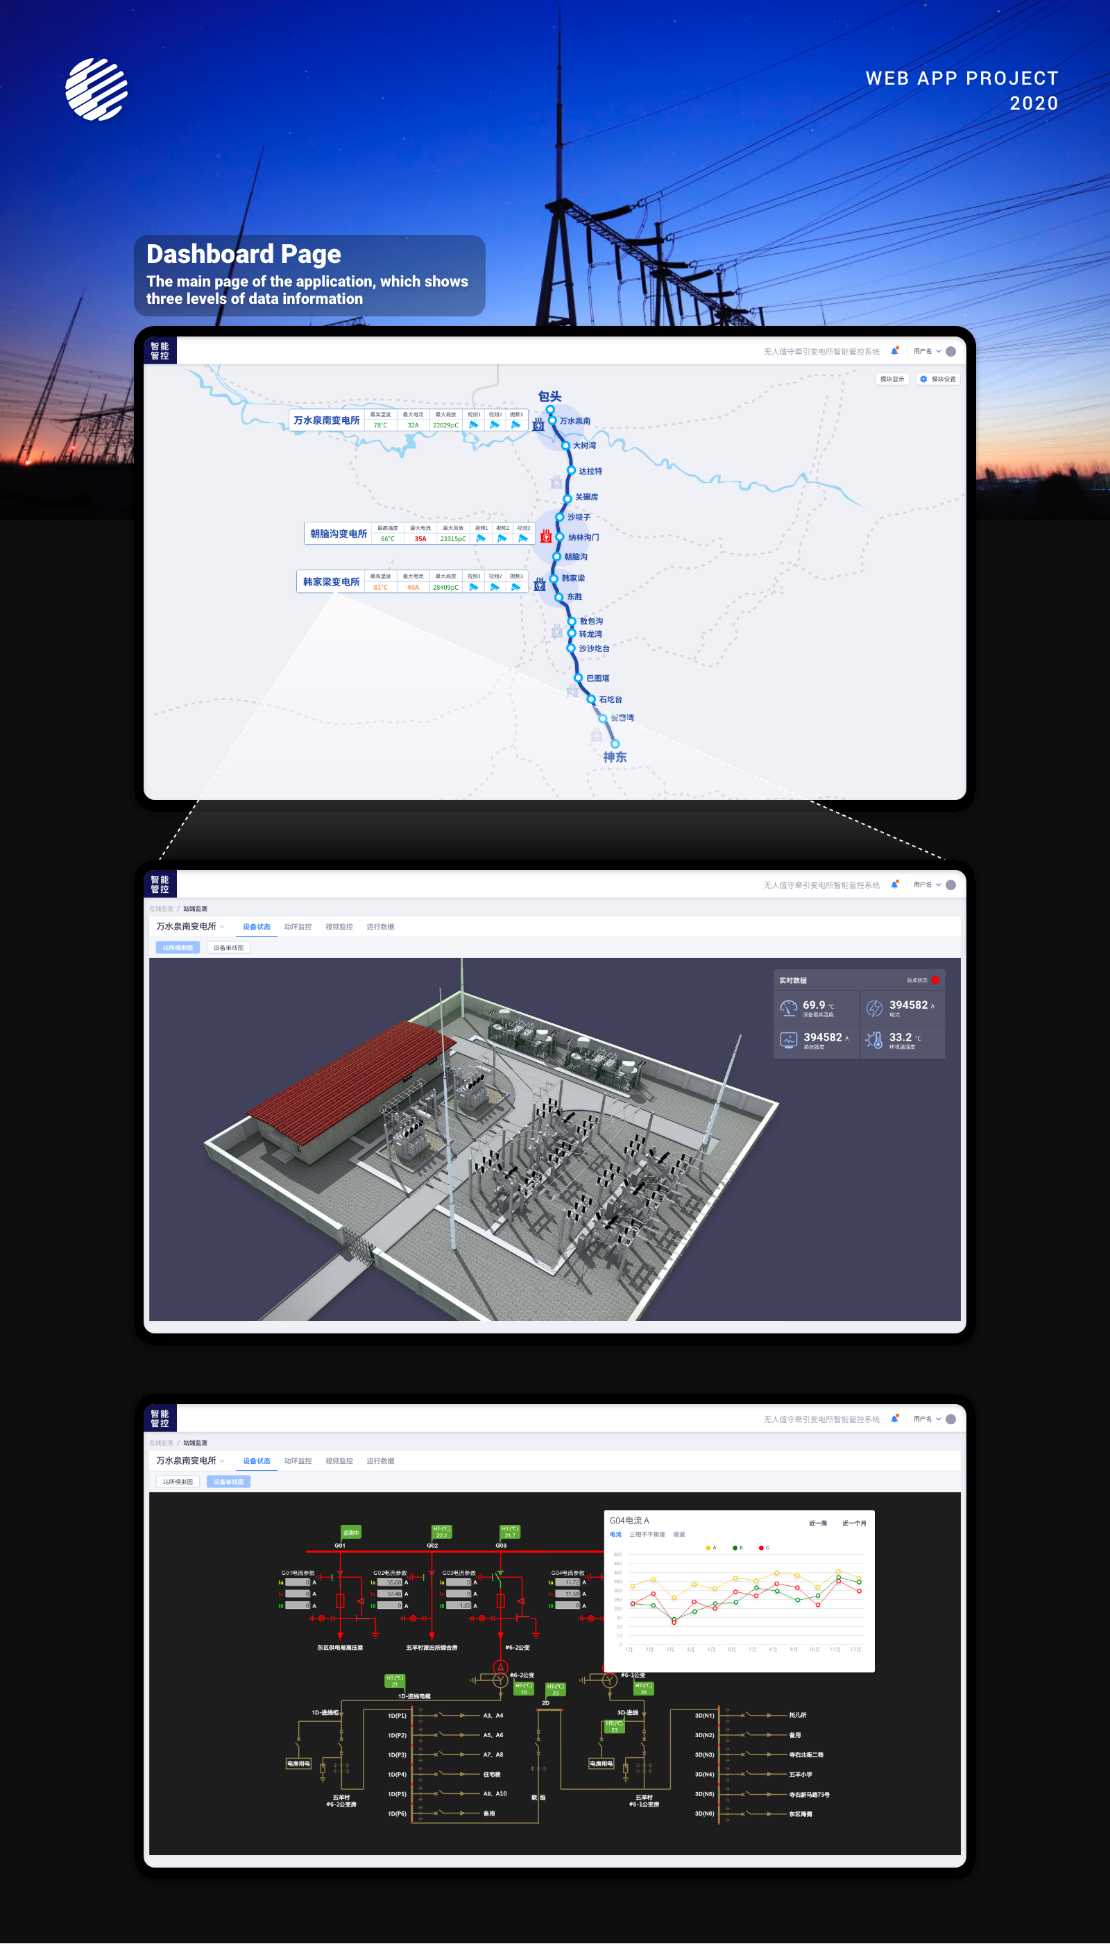
Task: Click the substation icon beside 韩家梁 station
Action: (x=539, y=584)
